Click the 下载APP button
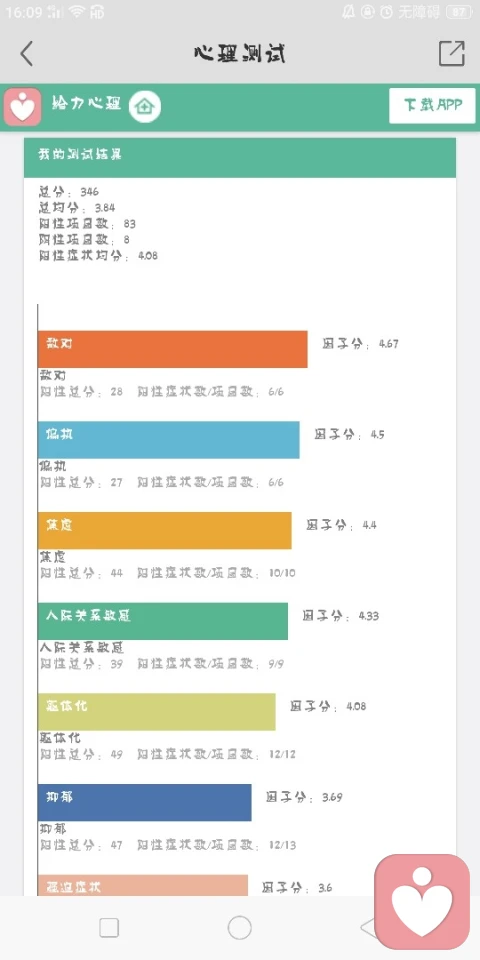The width and height of the screenshot is (480, 960). tap(432, 105)
